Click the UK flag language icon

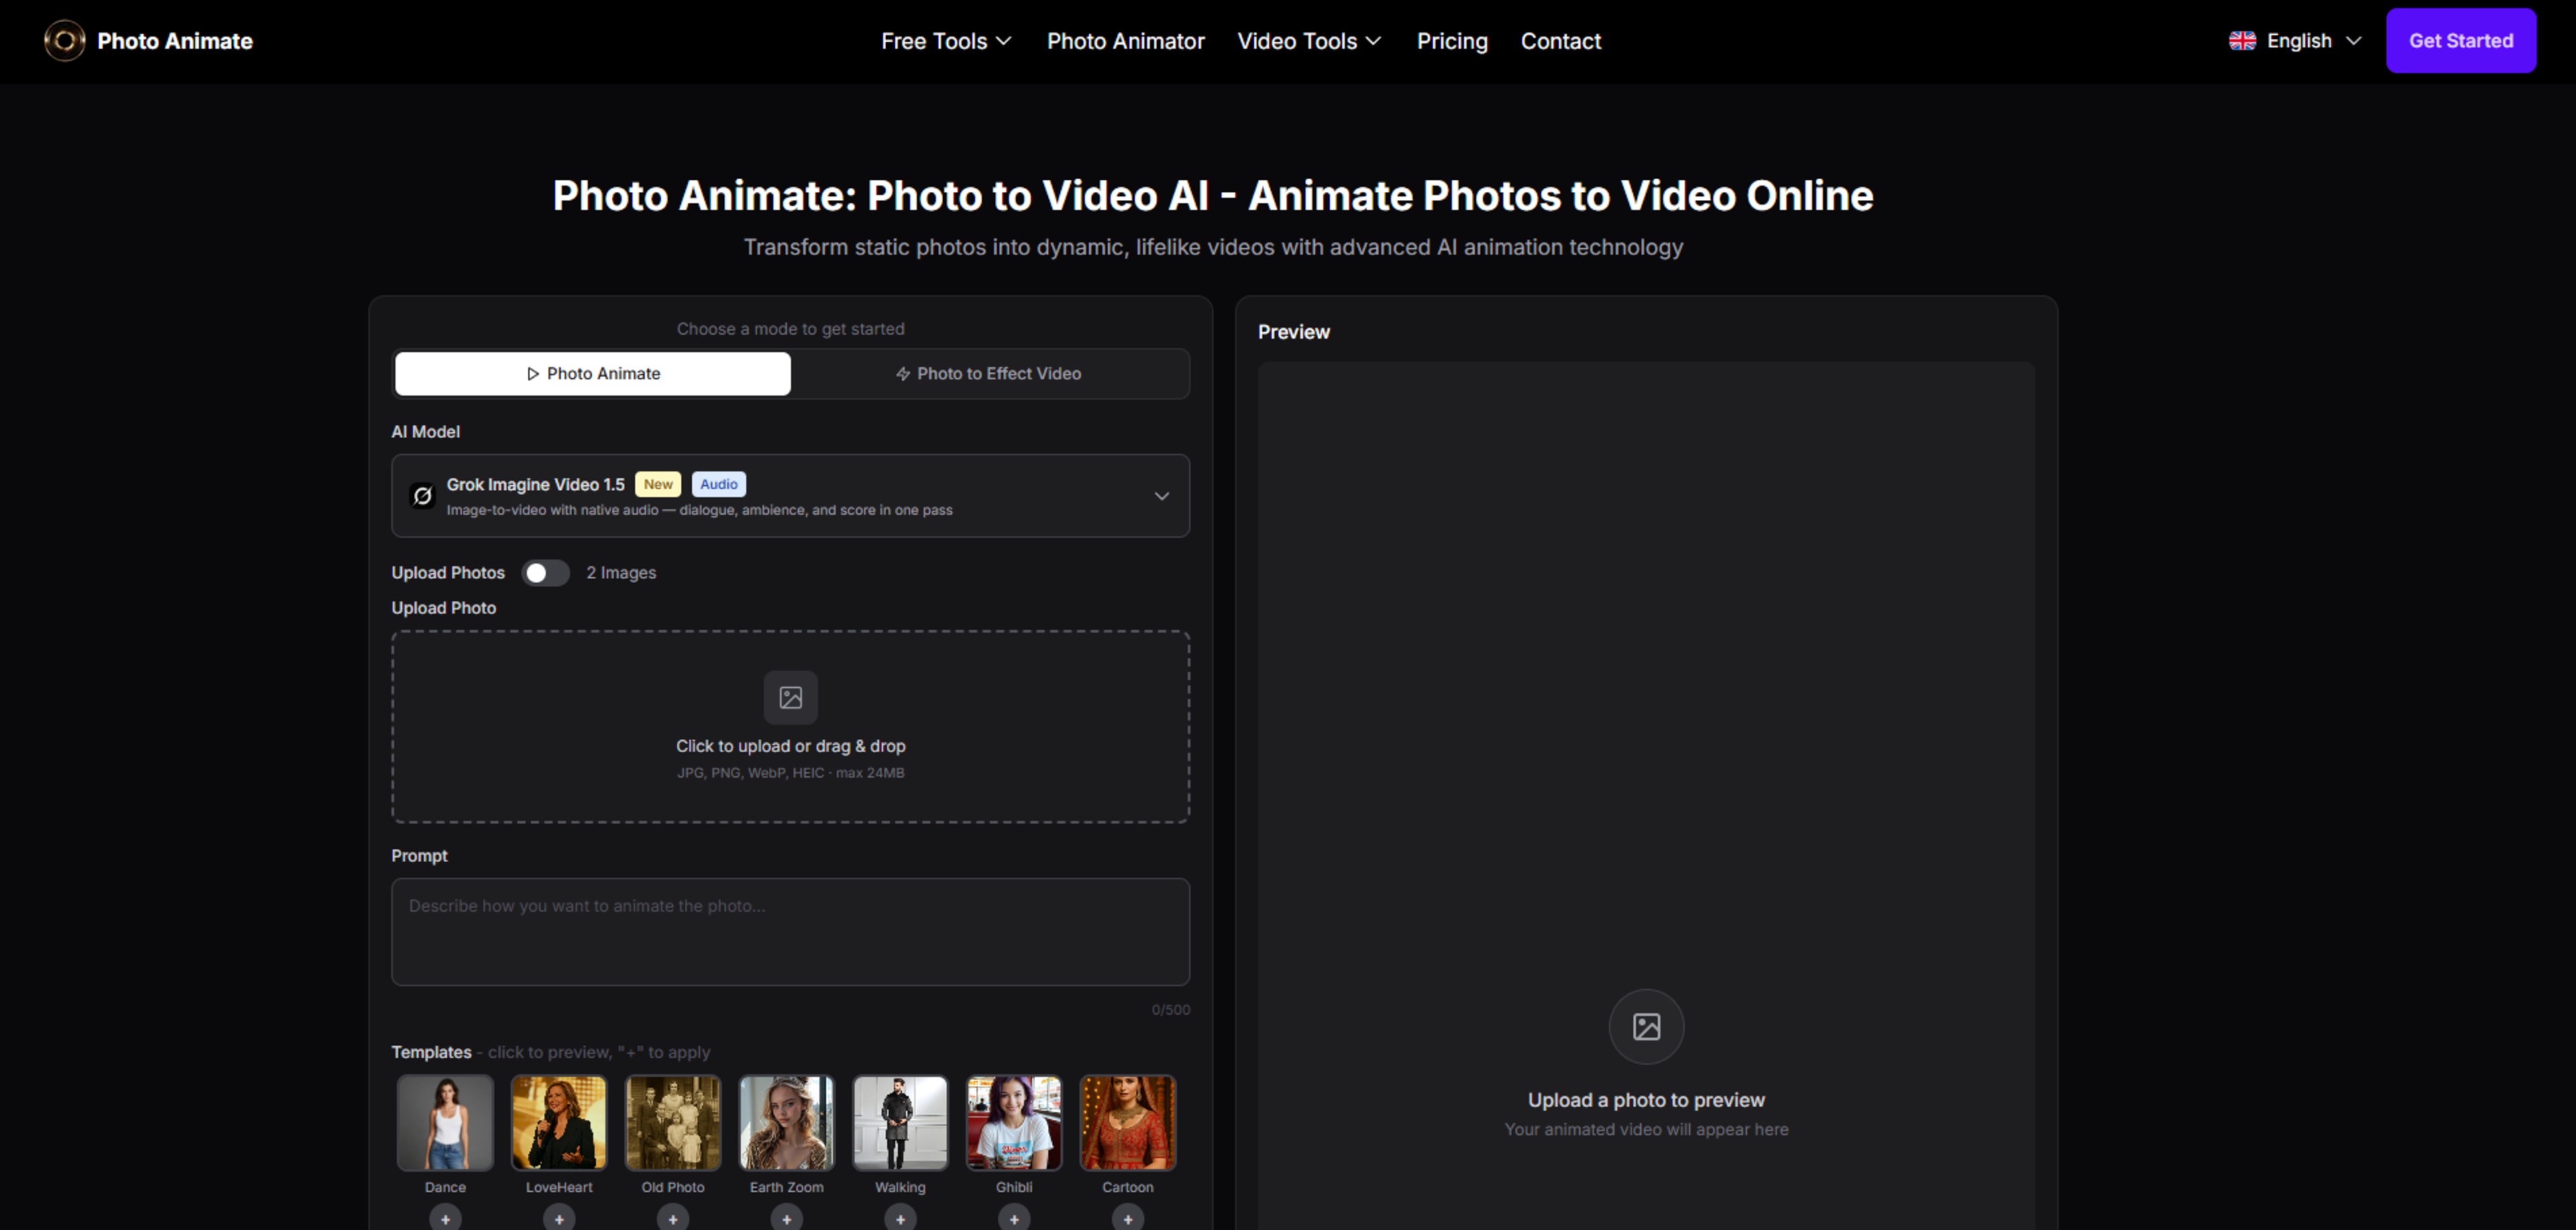pos(2242,41)
